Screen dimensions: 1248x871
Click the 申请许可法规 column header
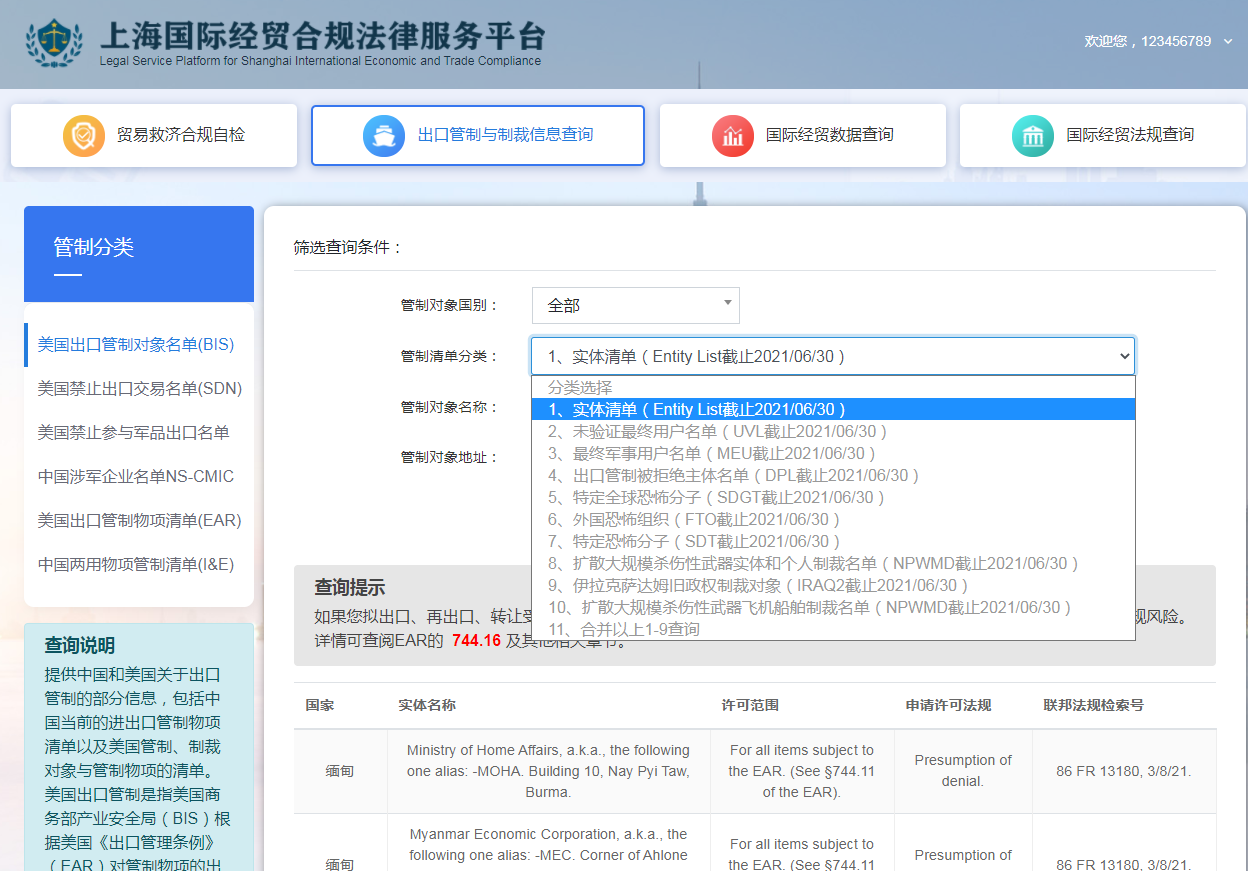[948, 705]
